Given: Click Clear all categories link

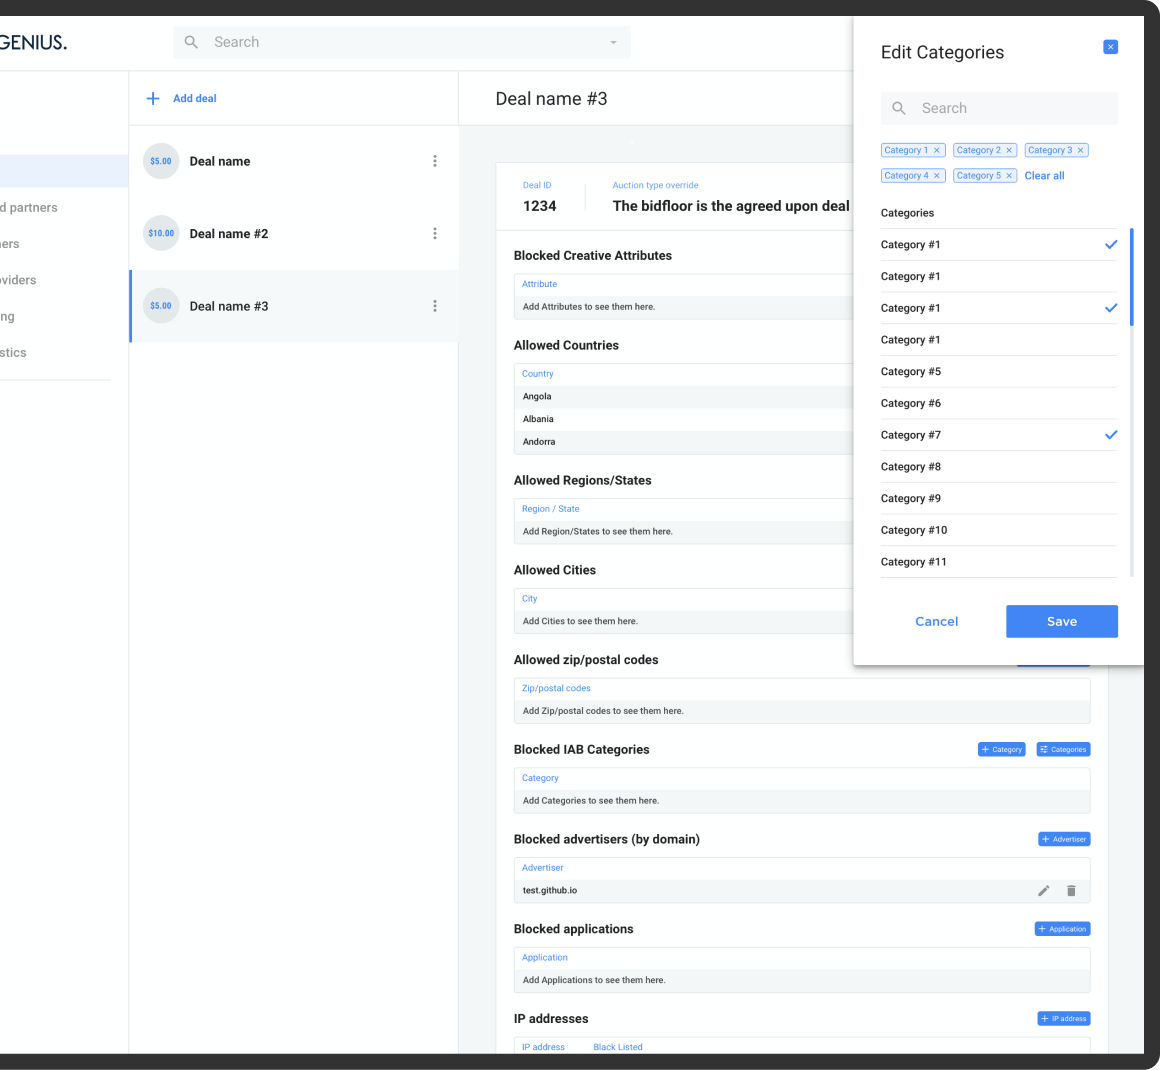Looking at the screenshot, I should pos(1044,175).
